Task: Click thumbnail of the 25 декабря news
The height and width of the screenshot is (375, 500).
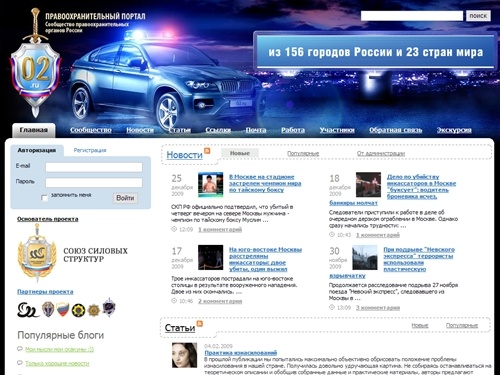Action: pyautogui.click(x=210, y=185)
